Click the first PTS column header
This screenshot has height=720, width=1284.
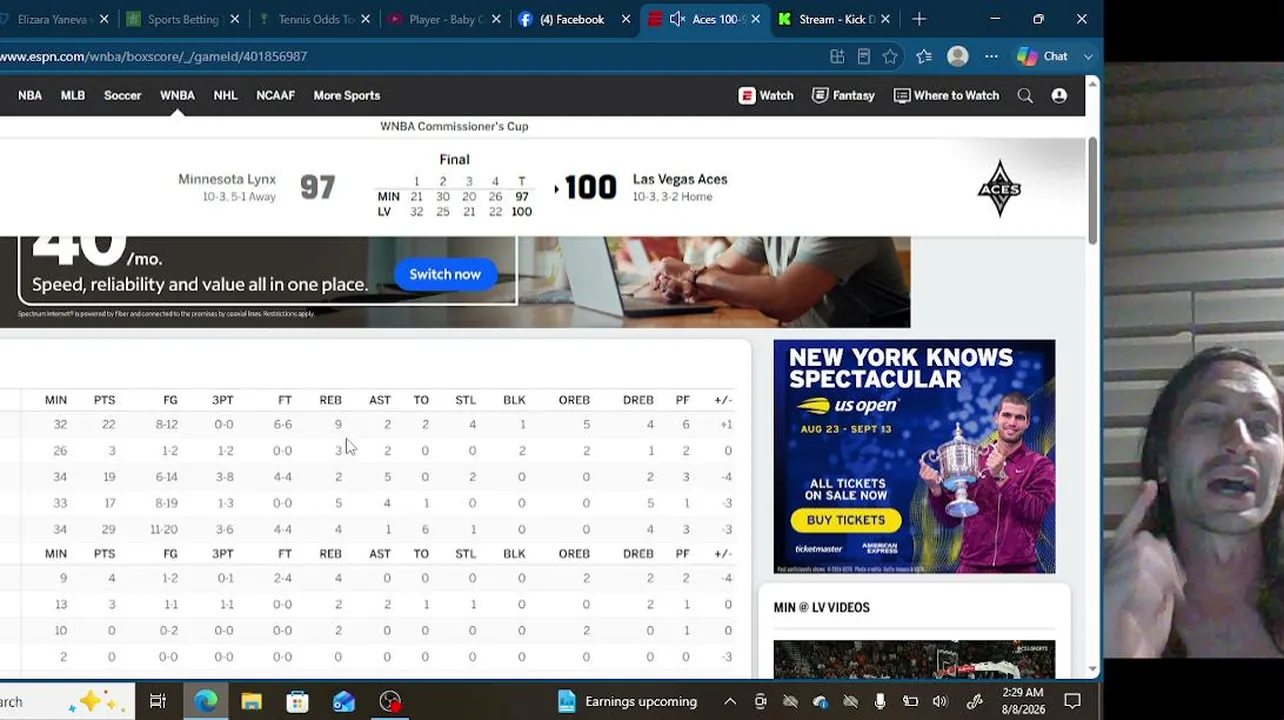pos(104,400)
